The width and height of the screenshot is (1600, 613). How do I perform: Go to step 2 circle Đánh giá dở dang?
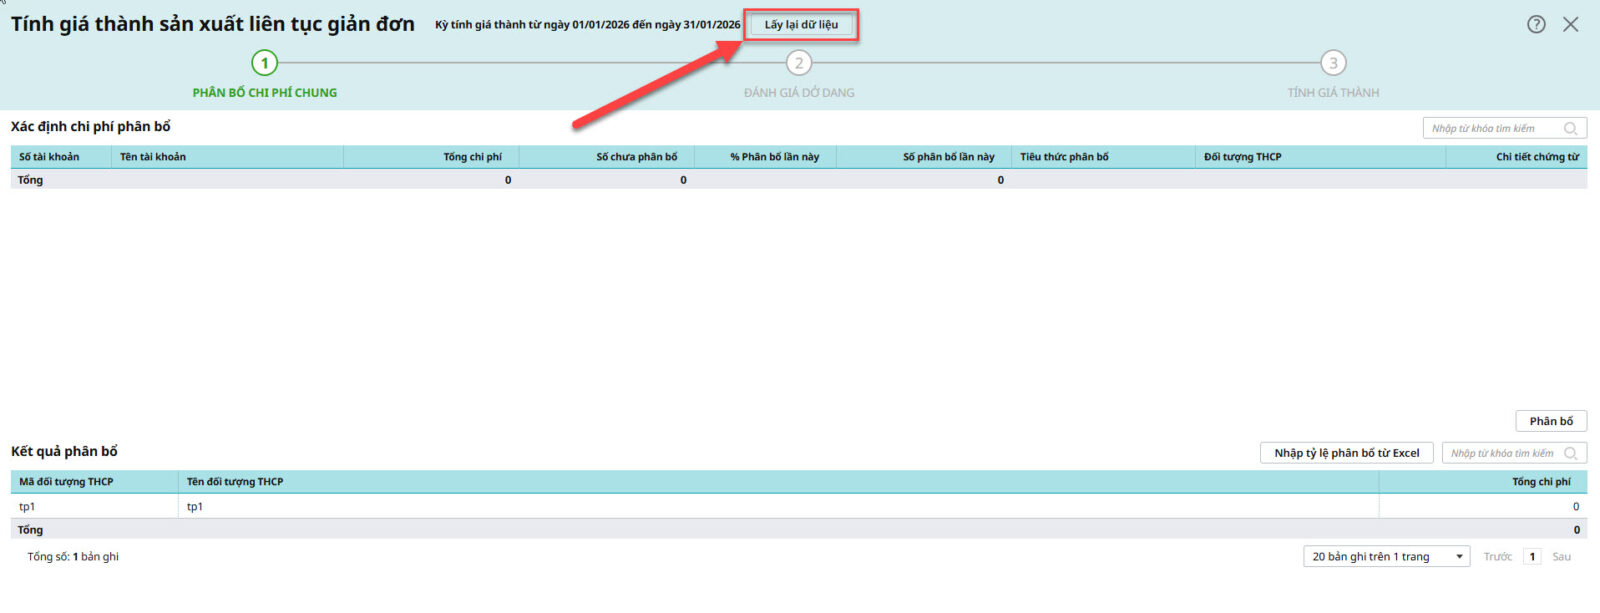pos(798,63)
